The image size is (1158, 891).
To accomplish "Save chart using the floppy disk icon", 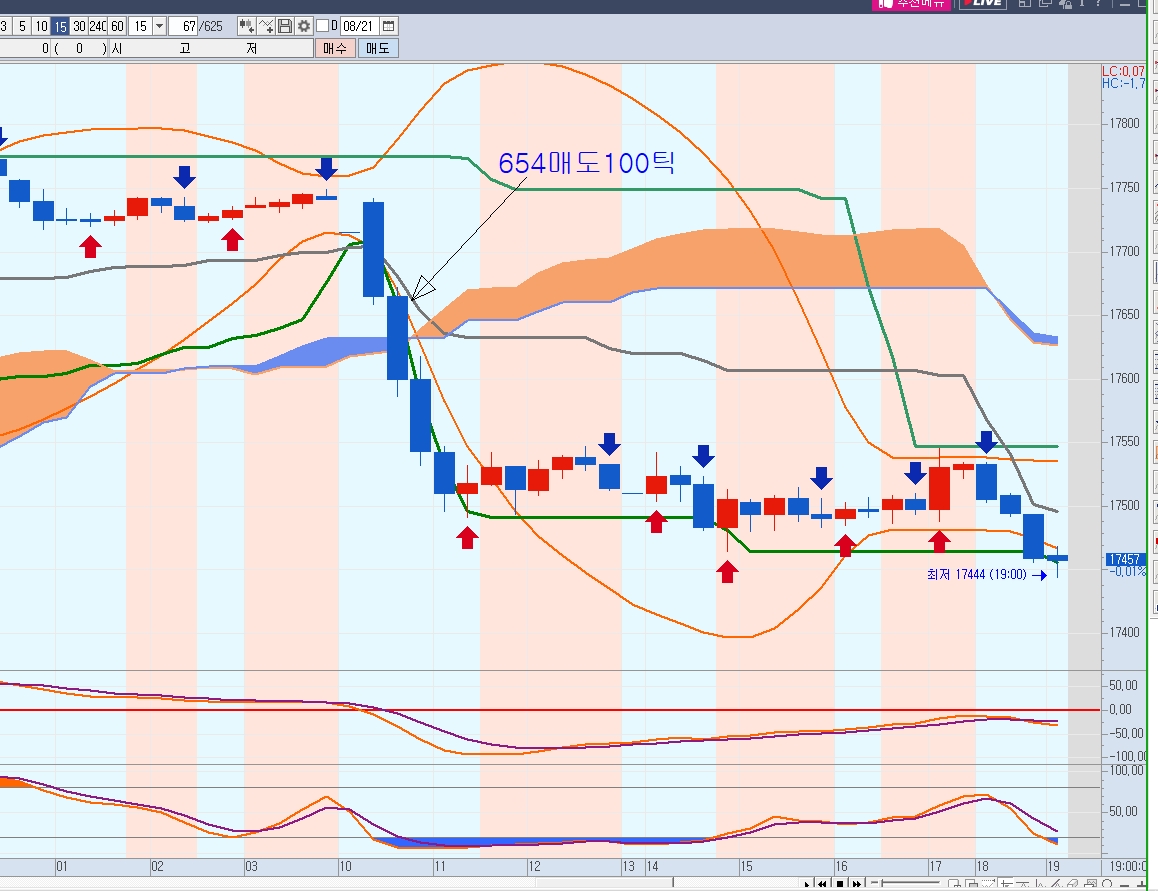I will click(284, 27).
